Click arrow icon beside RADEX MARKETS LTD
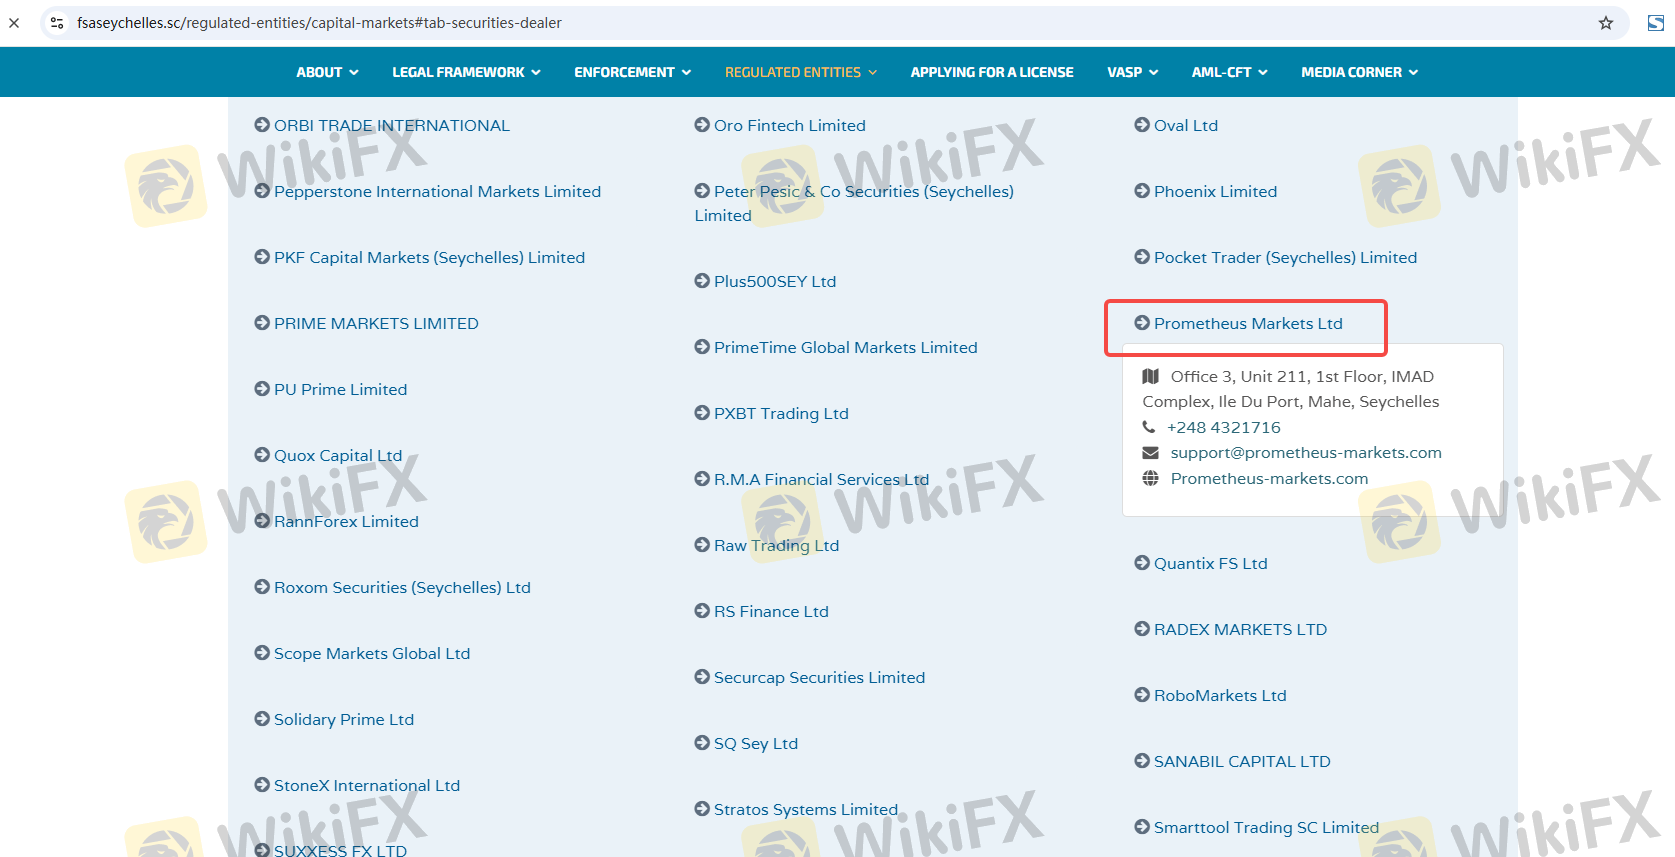Viewport: 1675px width, 857px height. point(1142,629)
